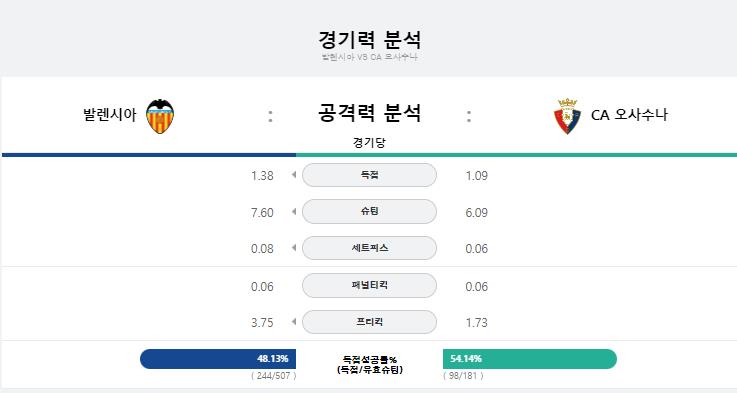Select the 페널티킥 stat button

[369, 285]
